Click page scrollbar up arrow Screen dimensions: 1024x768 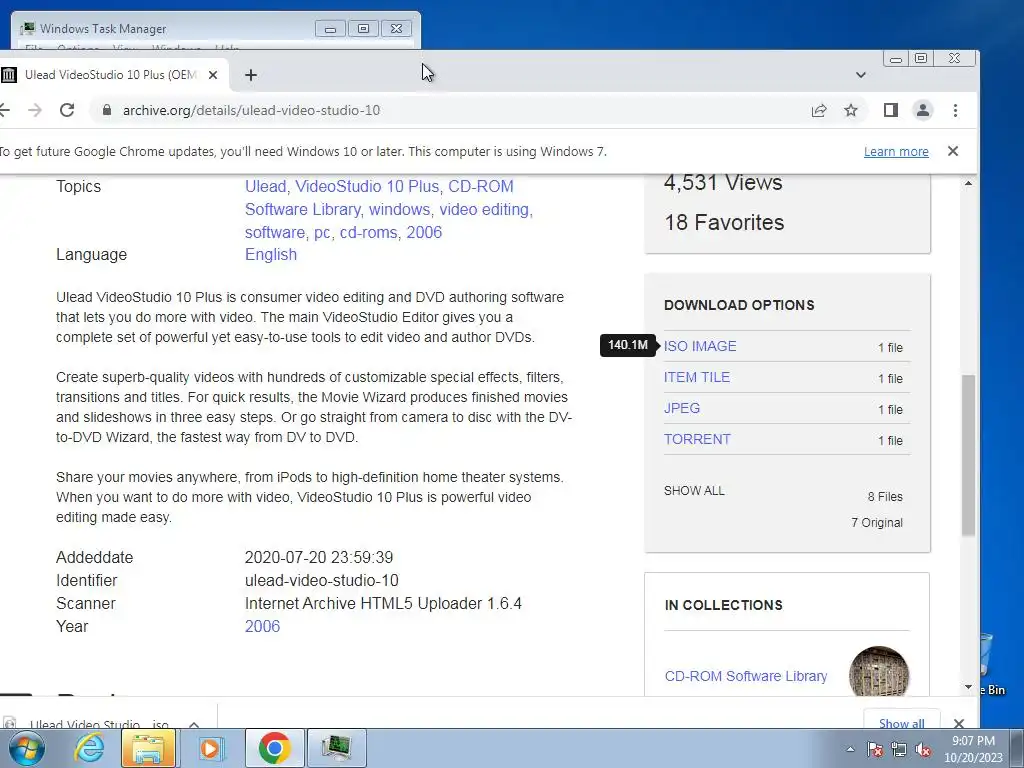[x=968, y=184]
